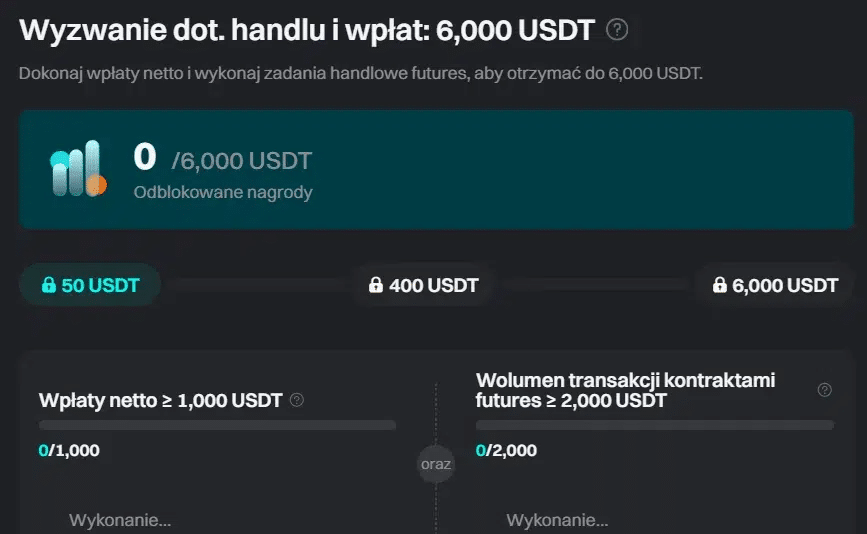Click help icon beside futures volume heading

(x=824, y=390)
